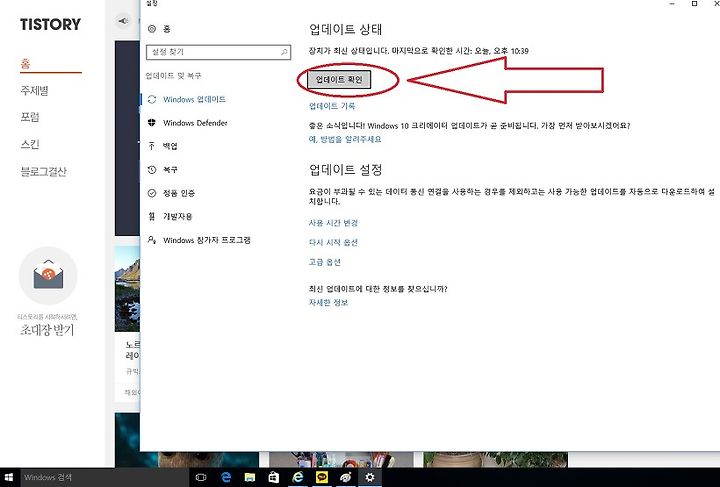The width and height of the screenshot is (720, 487).
Task: Click the magnifier icon in 설정 찾기 box
Action: coord(284,52)
